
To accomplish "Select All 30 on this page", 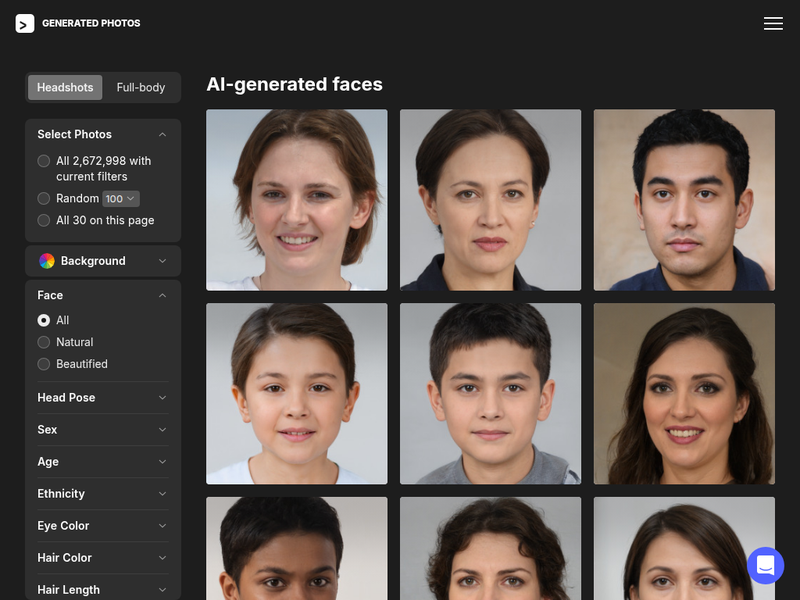I will click(x=43, y=220).
